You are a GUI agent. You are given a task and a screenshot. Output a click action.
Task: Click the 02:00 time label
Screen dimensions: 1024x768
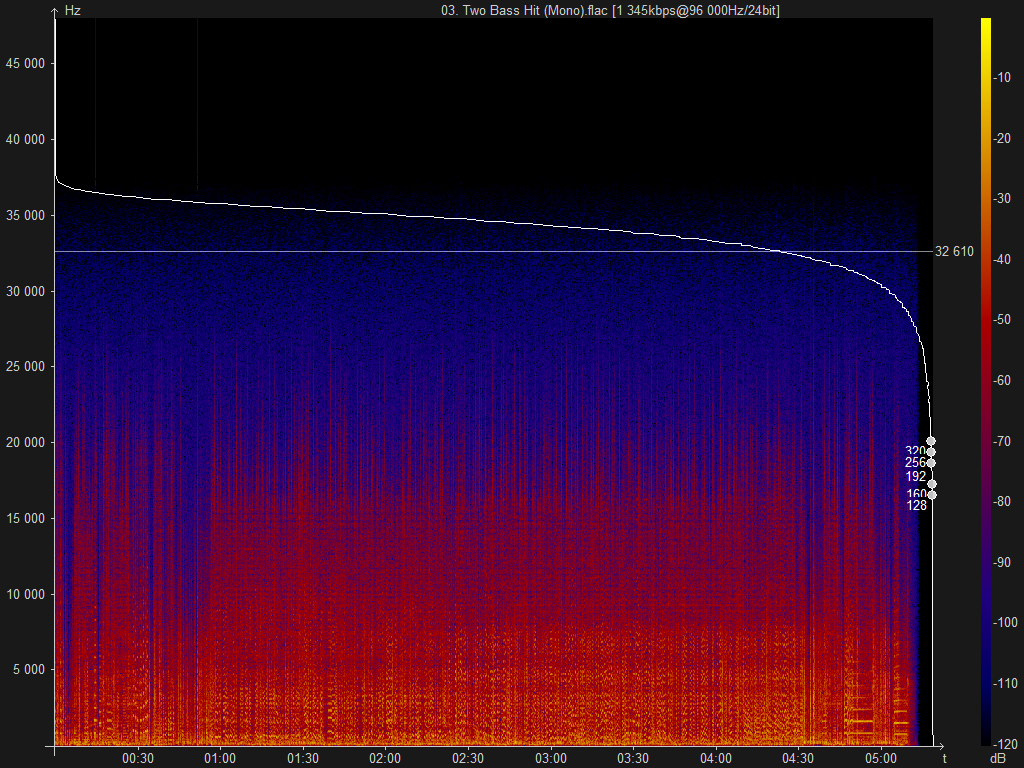[x=385, y=758]
